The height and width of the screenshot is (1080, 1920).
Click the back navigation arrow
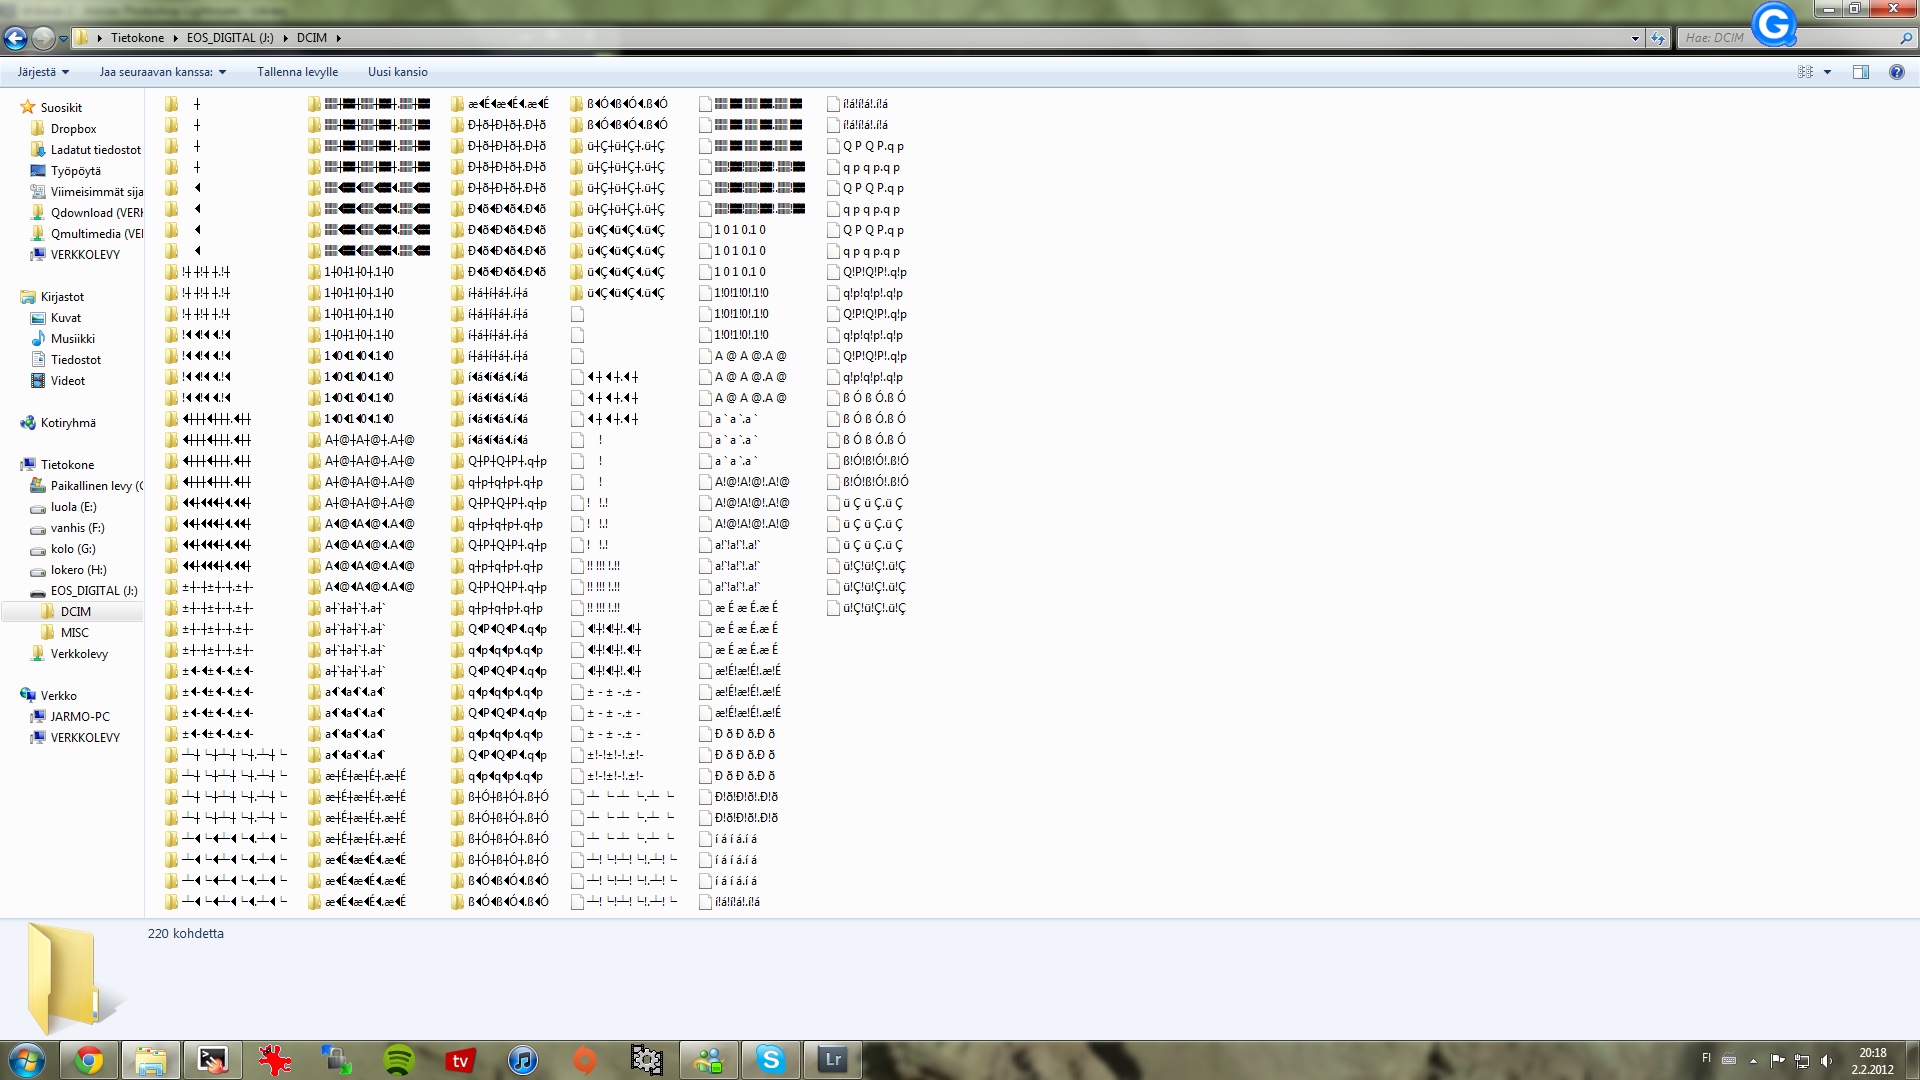[15, 38]
